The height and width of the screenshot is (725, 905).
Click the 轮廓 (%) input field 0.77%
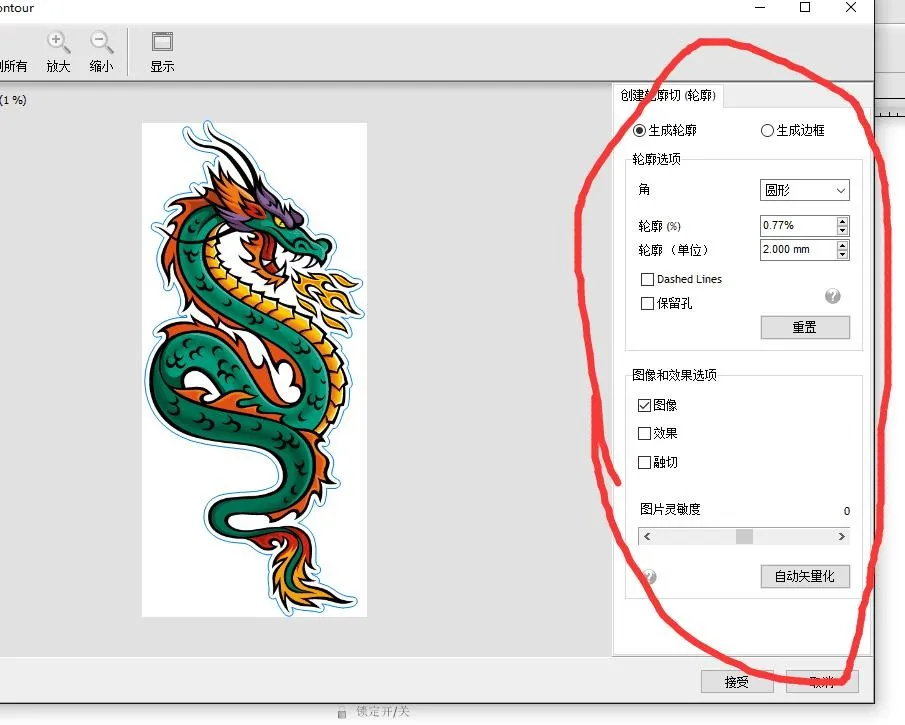pyautogui.click(x=798, y=226)
